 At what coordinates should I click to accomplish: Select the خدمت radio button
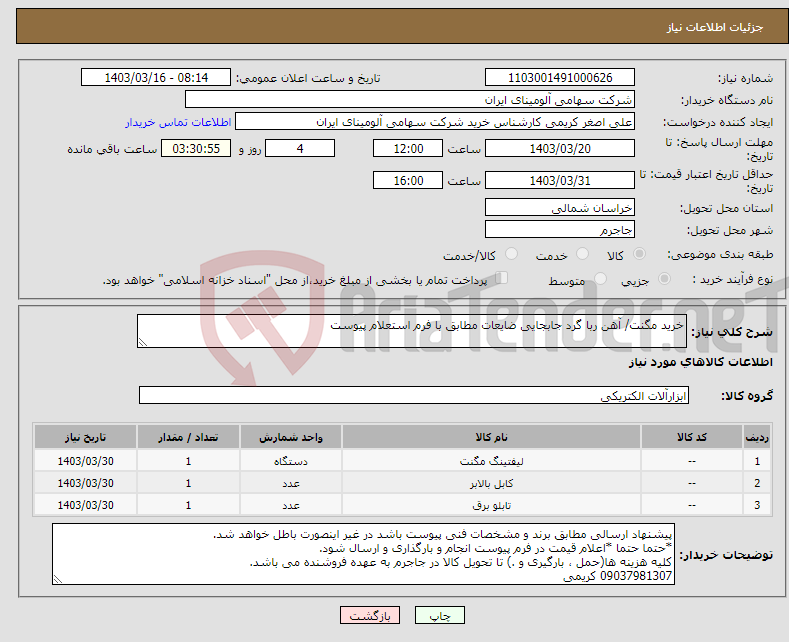pyautogui.click(x=582, y=254)
